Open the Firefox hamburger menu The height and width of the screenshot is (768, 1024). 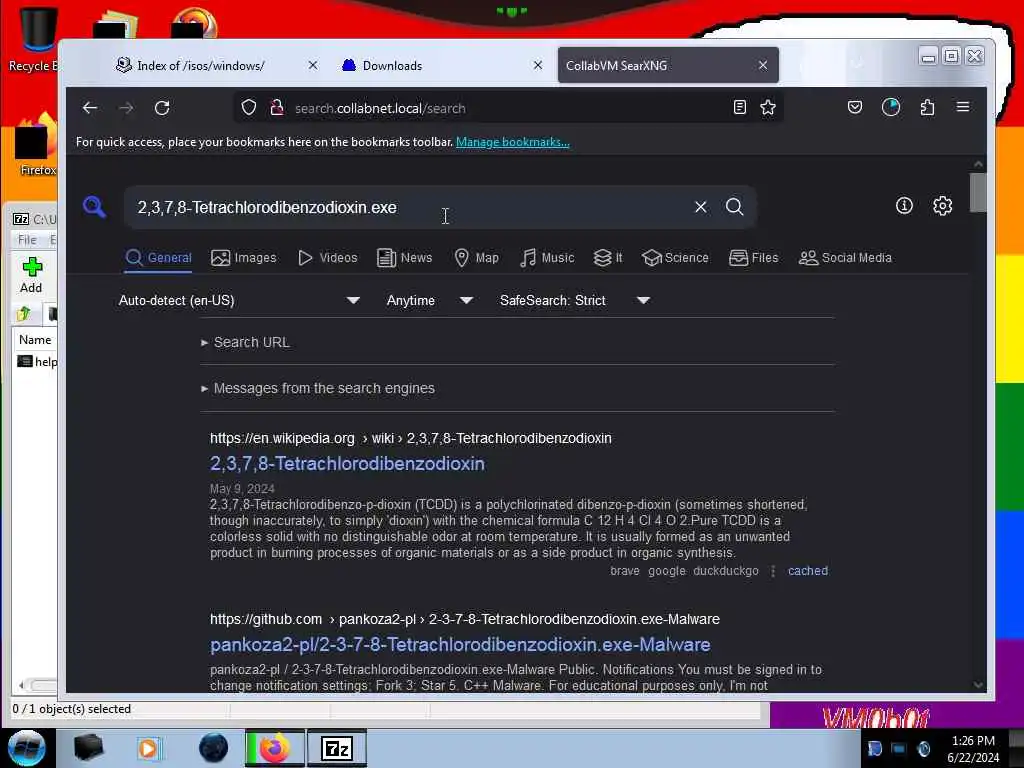963,107
